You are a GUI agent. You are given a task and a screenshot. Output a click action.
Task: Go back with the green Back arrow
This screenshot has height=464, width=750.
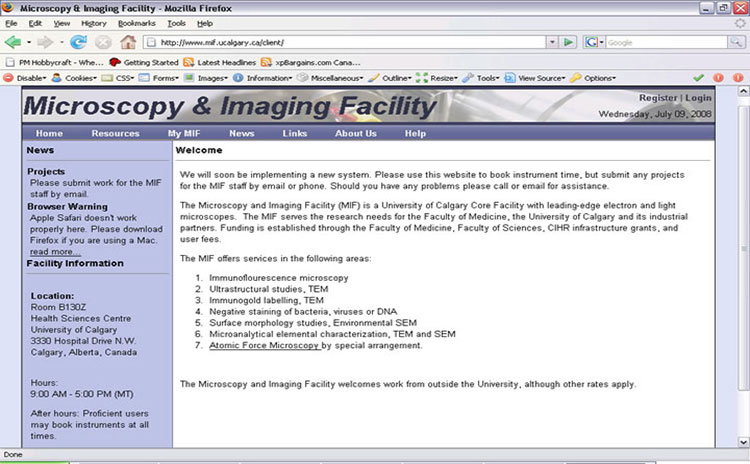(x=13, y=43)
